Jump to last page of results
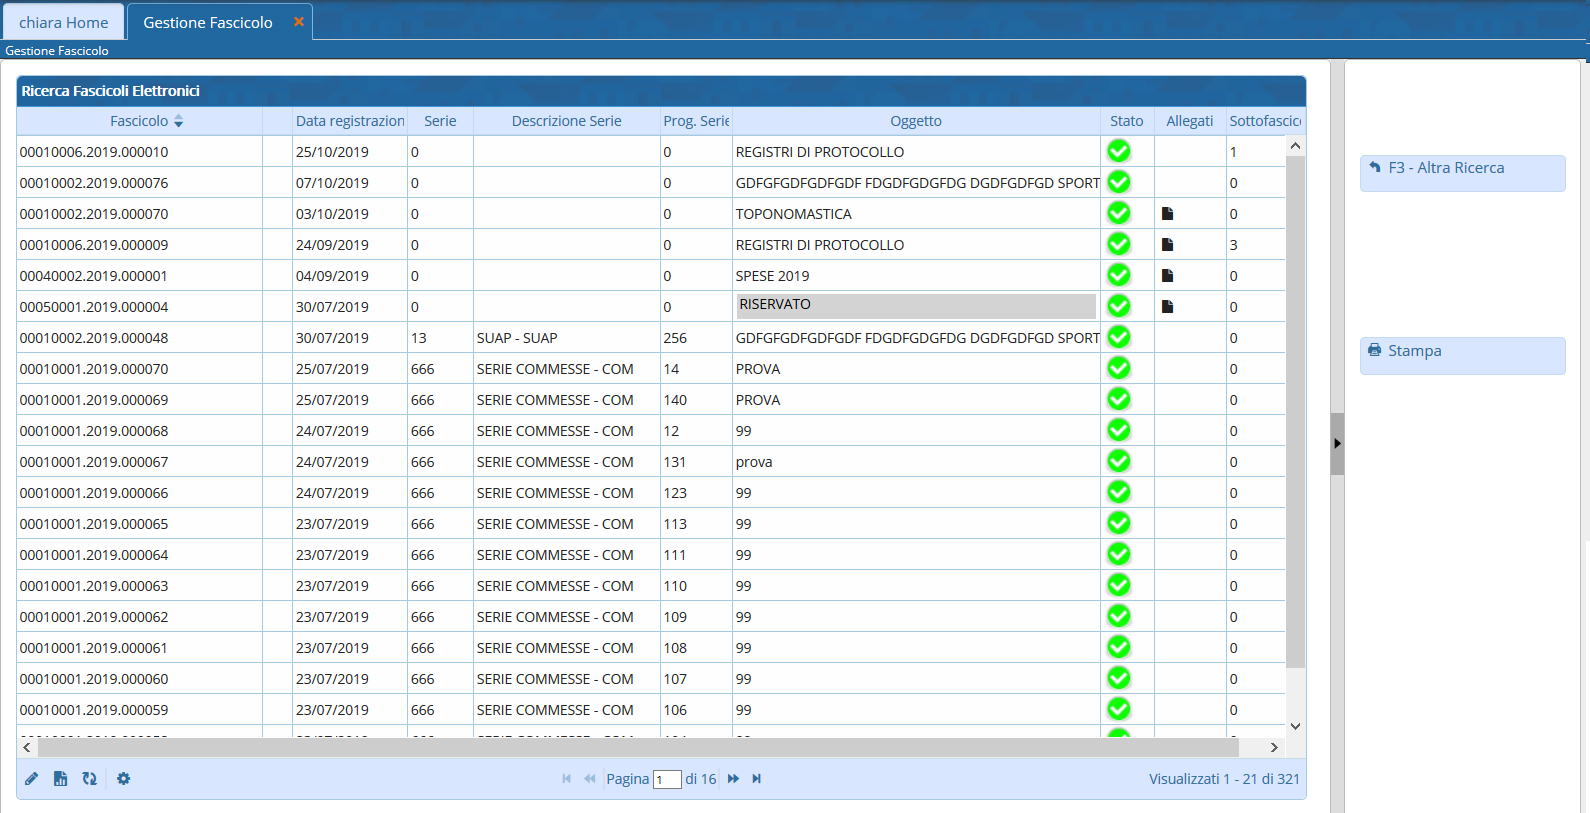Image resolution: width=1590 pixels, height=813 pixels. click(x=757, y=779)
